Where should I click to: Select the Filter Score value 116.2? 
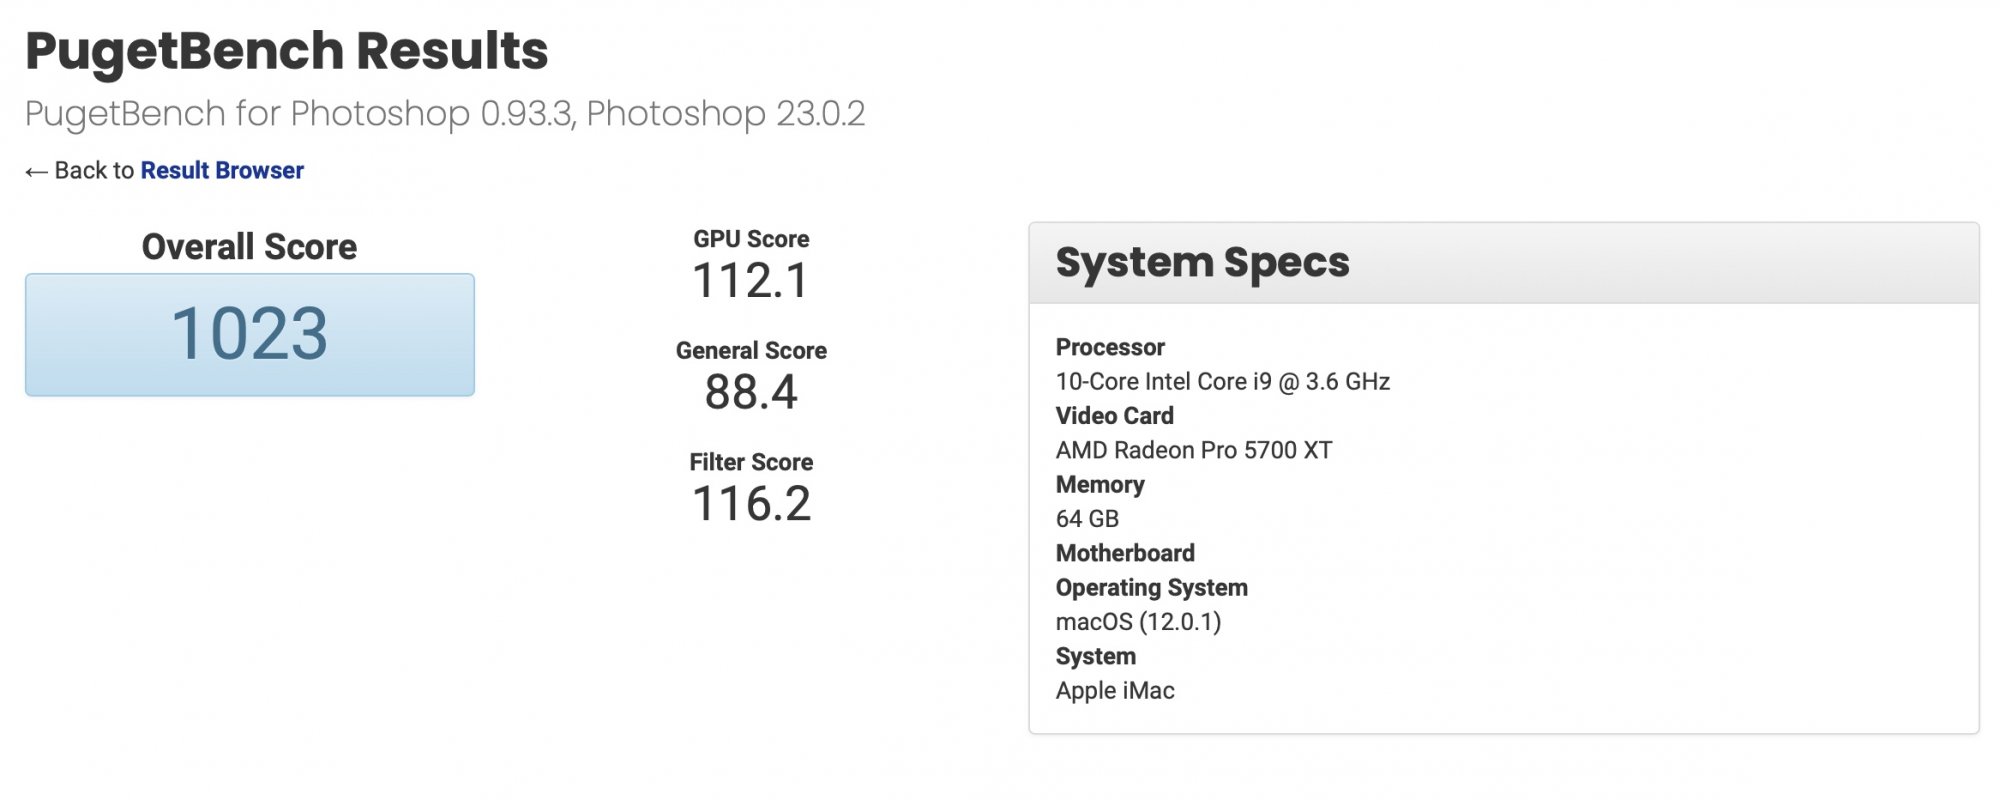click(x=751, y=504)
